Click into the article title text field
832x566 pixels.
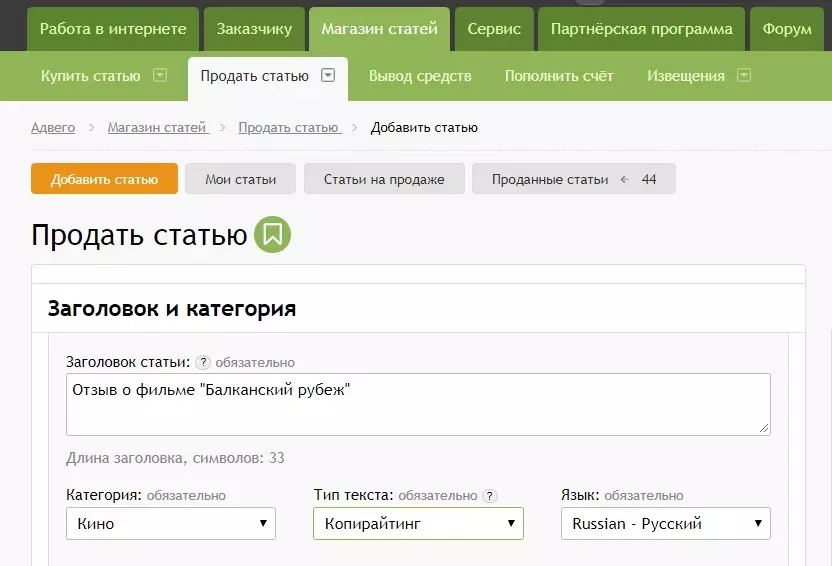click(x=418, y=404)
